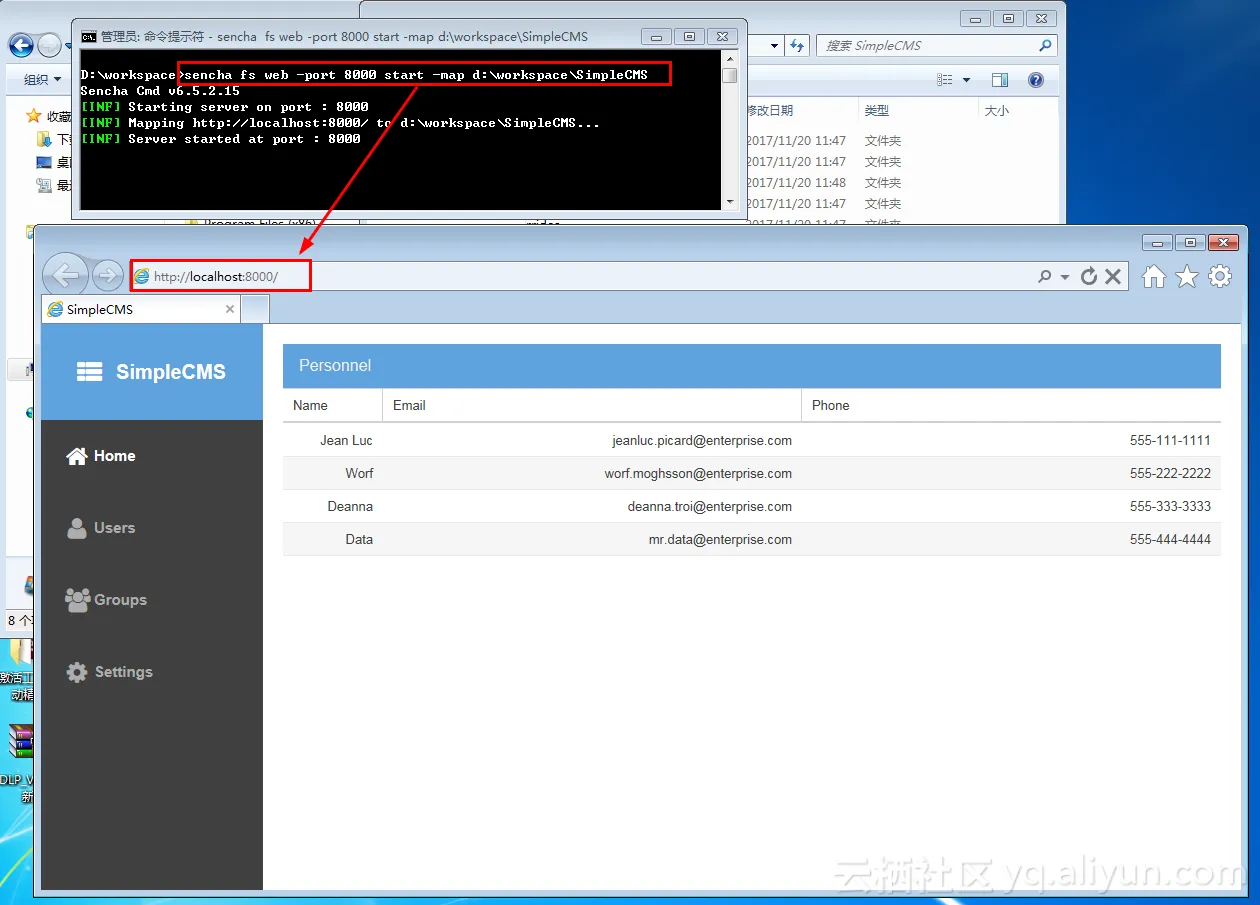This screenshot has height=905, width=1260.
Task: Go back in the Explorer window
Action: pos(20,45)
